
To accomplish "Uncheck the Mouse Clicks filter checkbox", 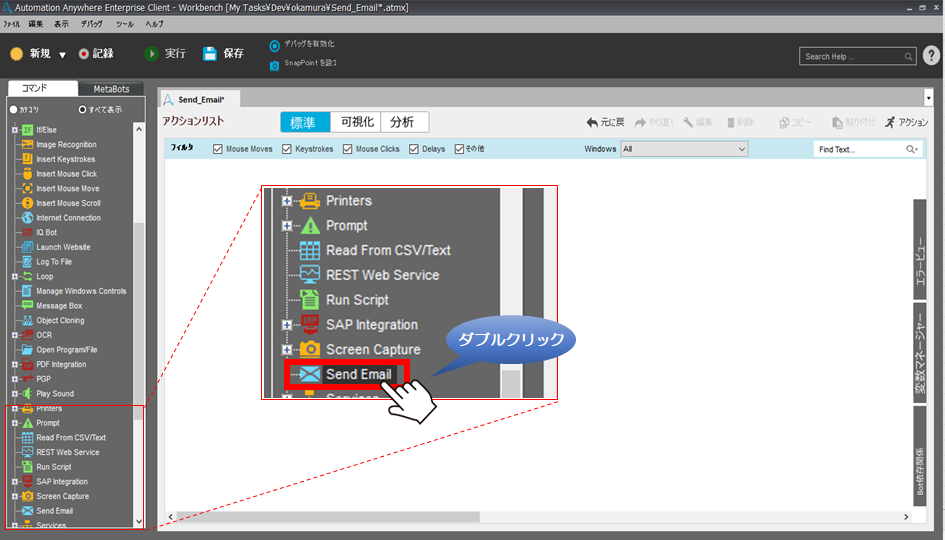I will click(x=348, y=149).
